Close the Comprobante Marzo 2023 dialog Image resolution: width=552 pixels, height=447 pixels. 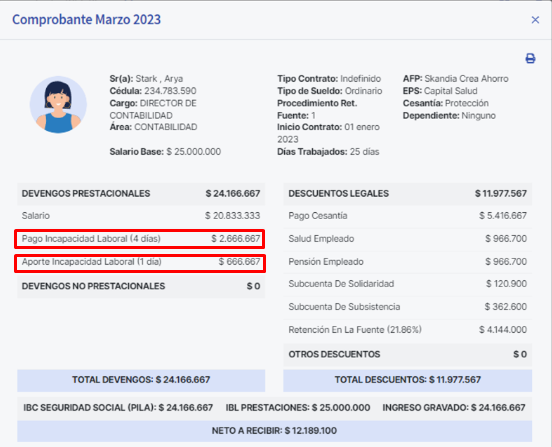coord(535,20)
